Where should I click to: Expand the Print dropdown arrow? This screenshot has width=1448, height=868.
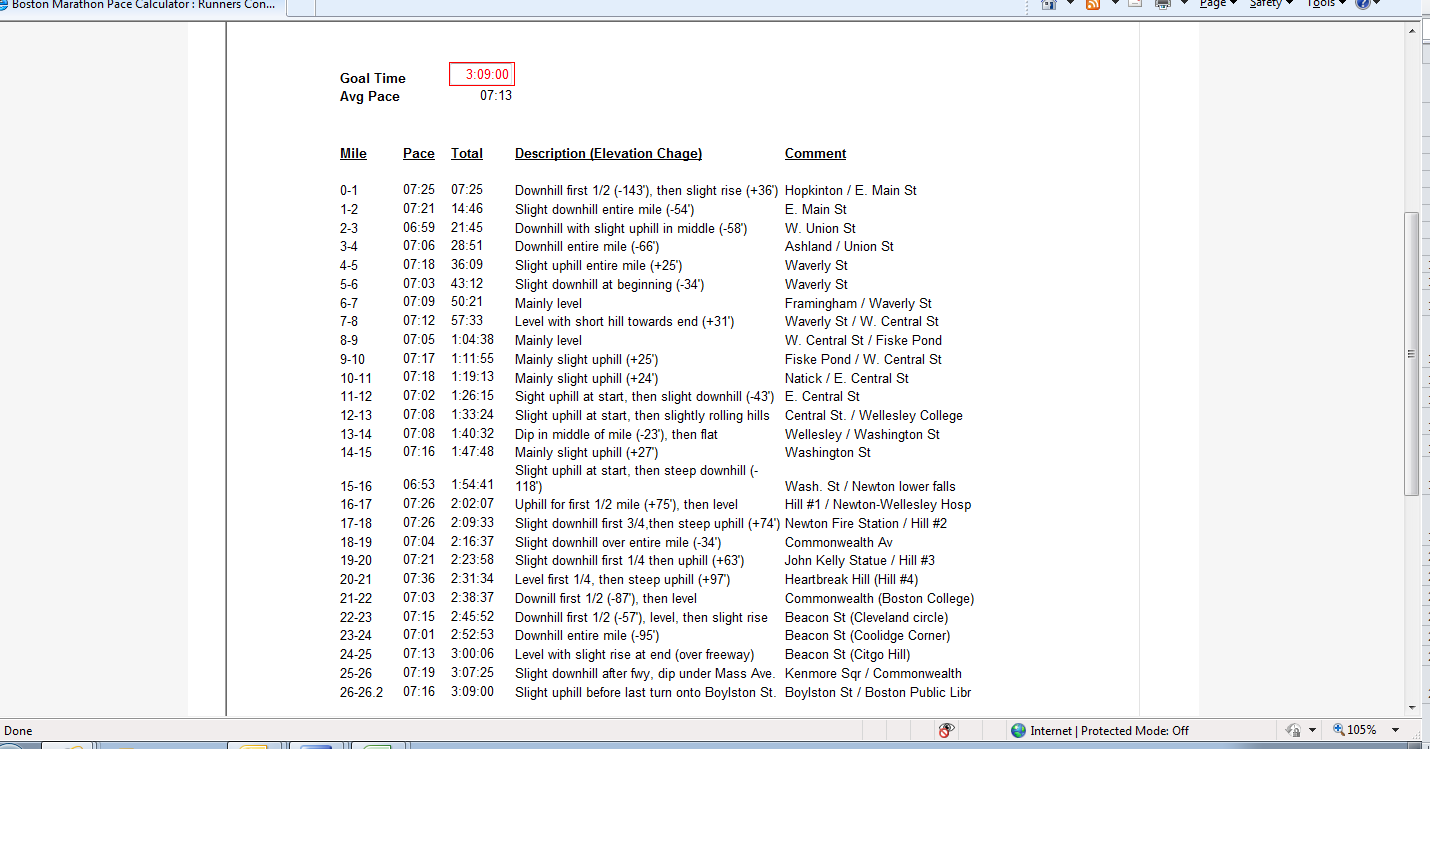tap(1185, 4)
